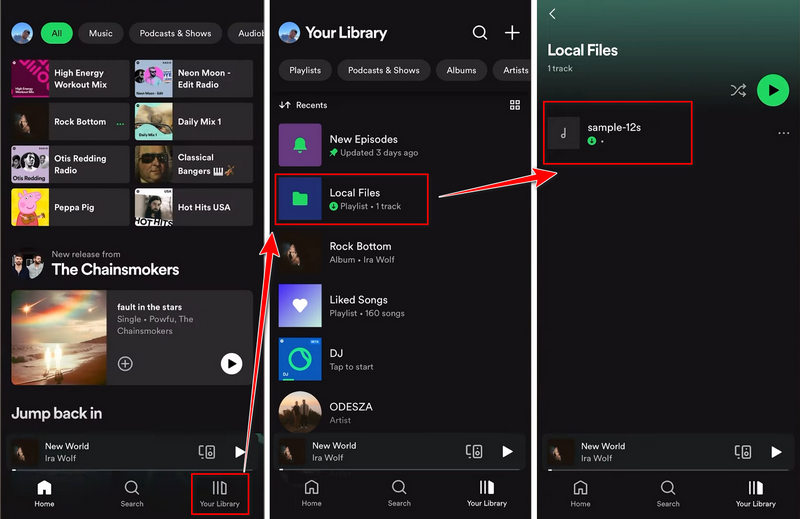Image resolution: width=800 pixels, height=519 pixels.
Task: Open DJ Tap to start
Action: (x=400, y=359)
